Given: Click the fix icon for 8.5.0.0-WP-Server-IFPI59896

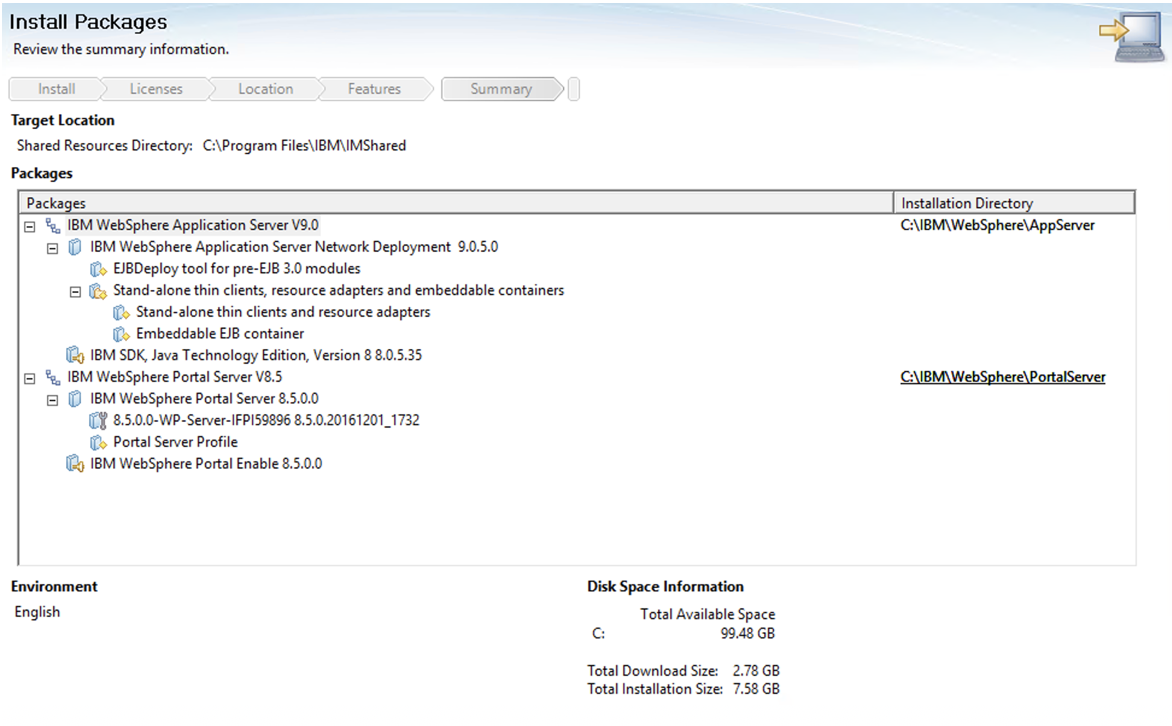Looking at the screenshot, I should pos(98,421).
